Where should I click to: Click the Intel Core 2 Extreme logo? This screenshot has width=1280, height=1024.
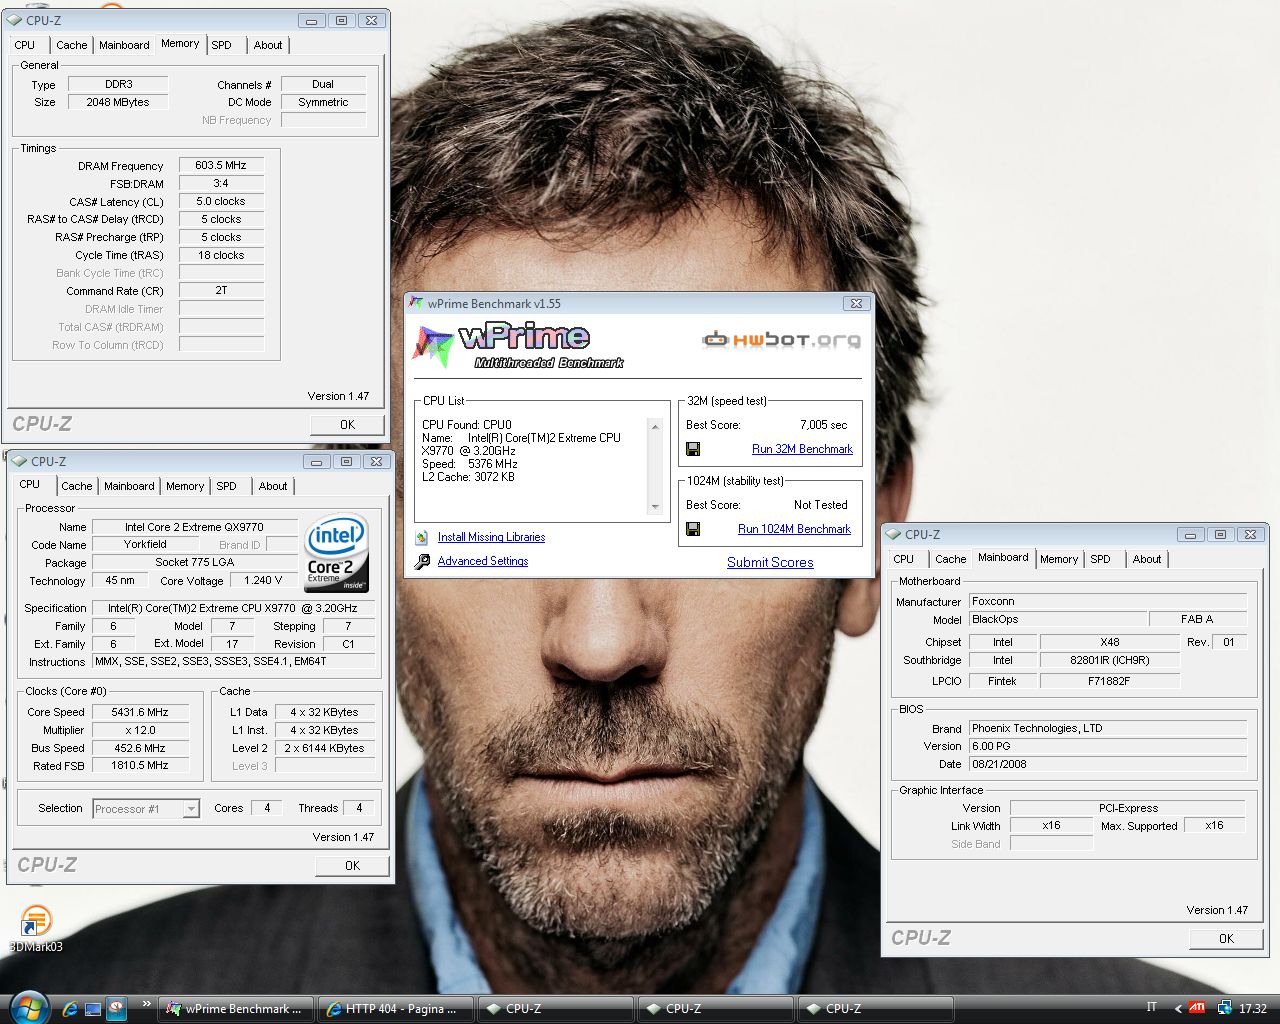337,553
